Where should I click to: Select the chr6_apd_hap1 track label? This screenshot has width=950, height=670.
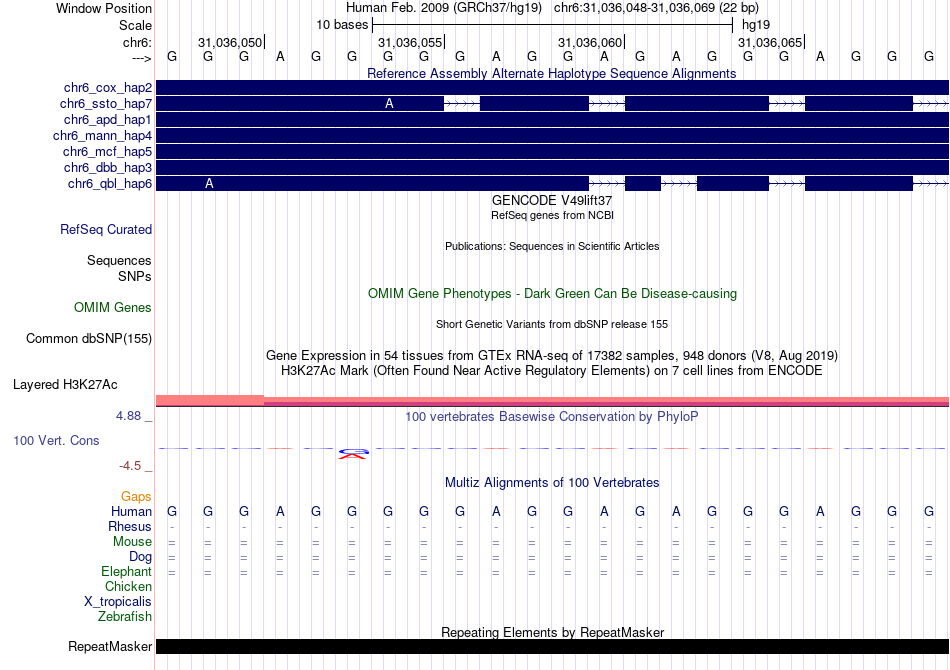108,119
